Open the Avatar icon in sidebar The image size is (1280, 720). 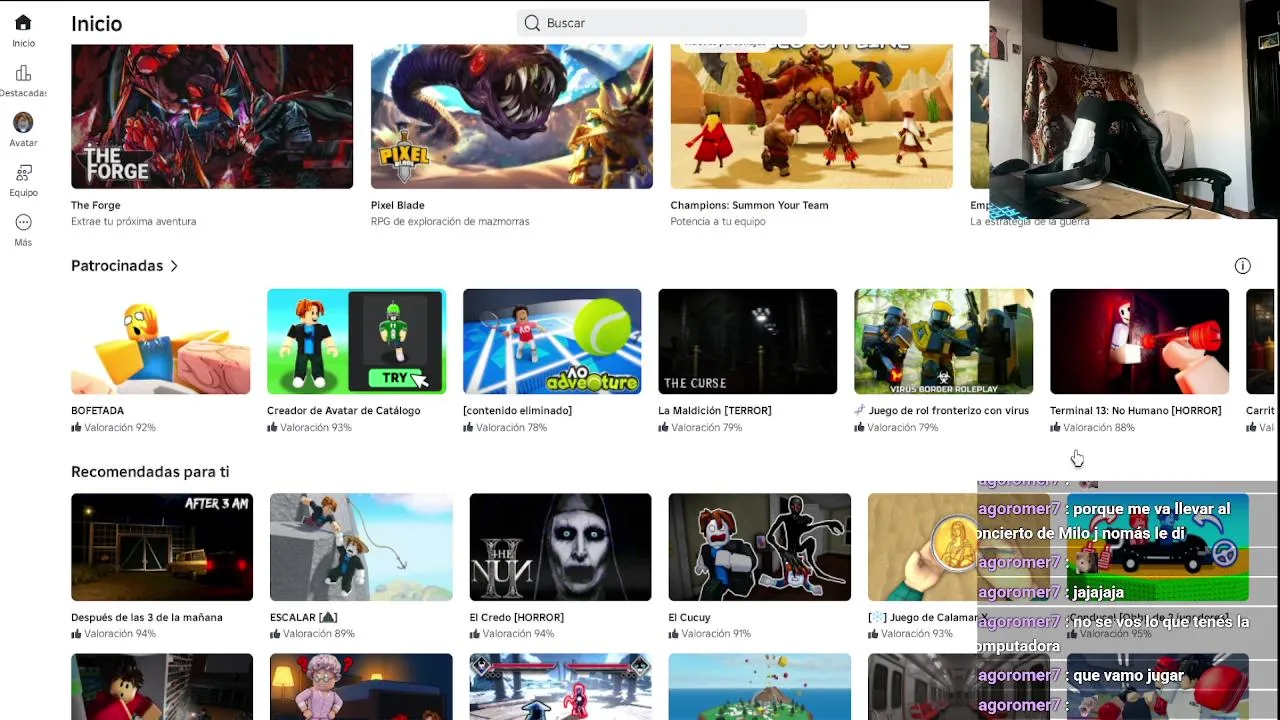[x=23, y=122]
